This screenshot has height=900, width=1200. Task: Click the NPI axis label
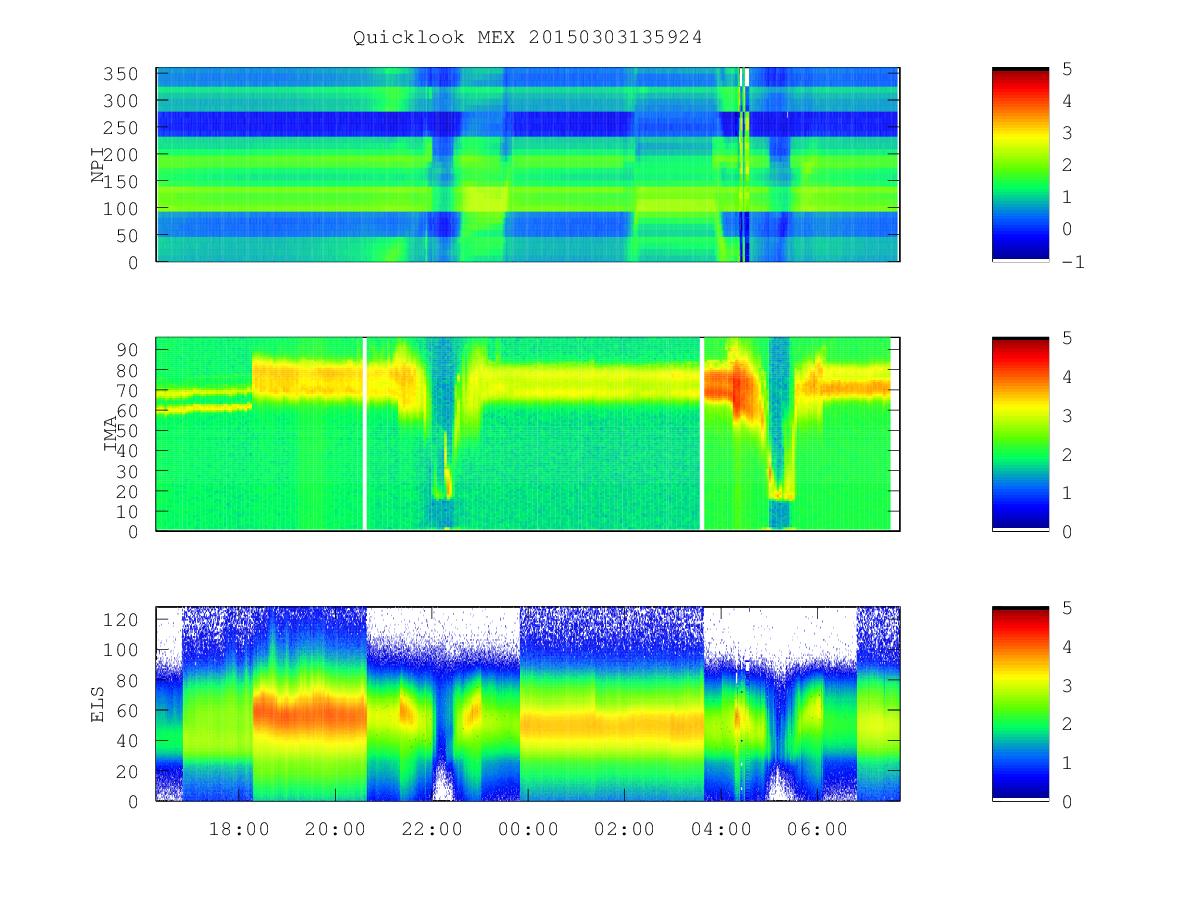point(98,165)
